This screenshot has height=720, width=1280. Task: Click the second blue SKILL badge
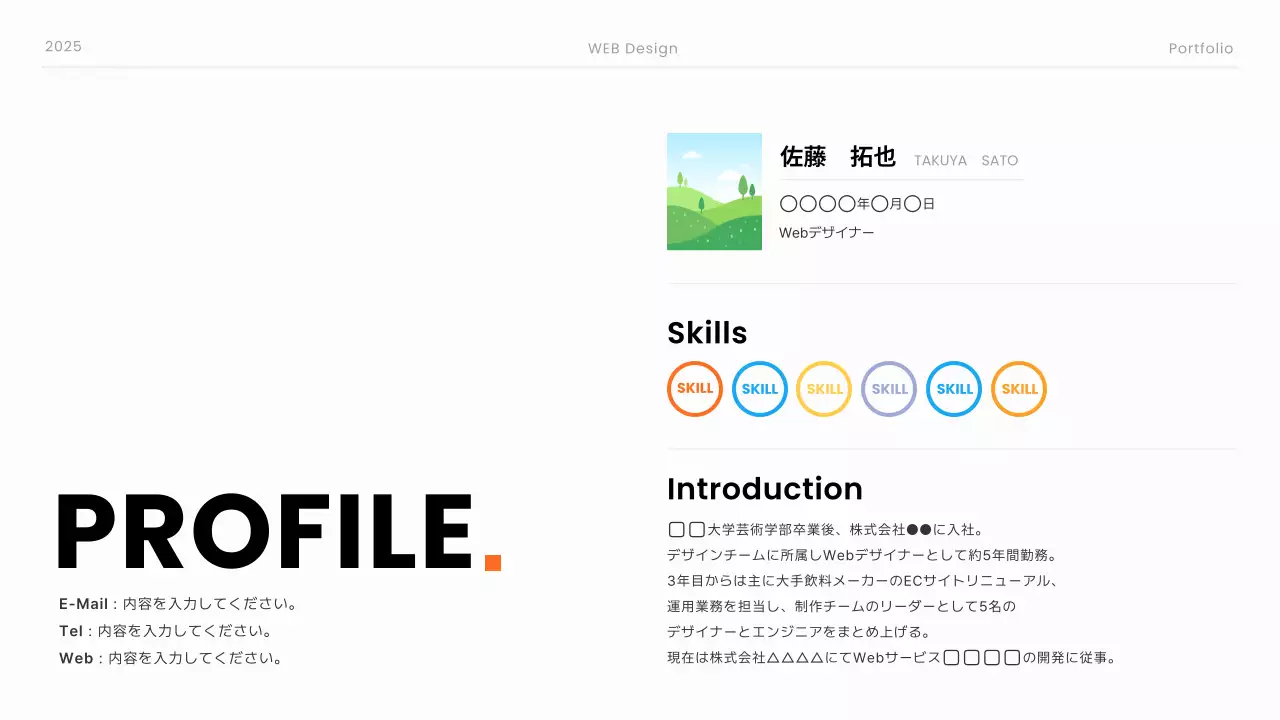pos(953,389)
